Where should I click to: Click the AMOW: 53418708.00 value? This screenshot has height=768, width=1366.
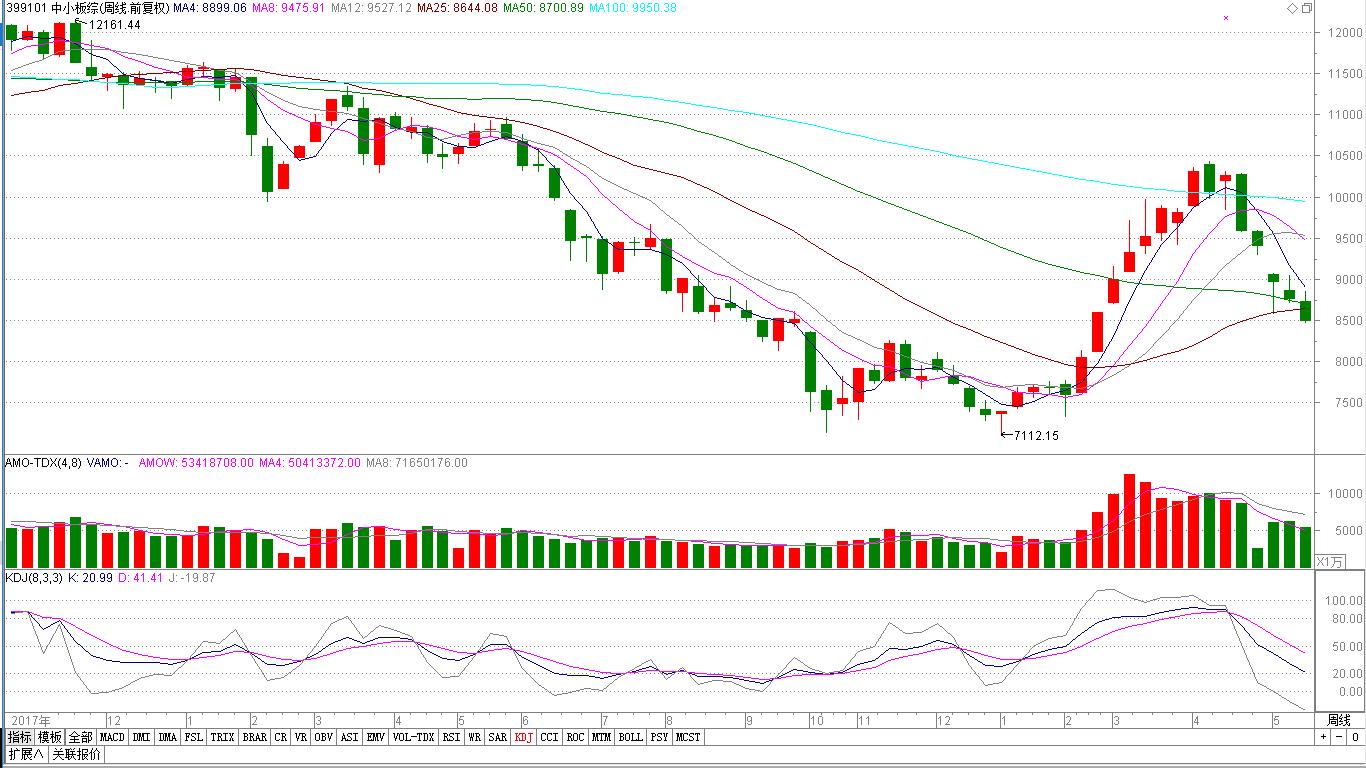[x=196, y=463]
